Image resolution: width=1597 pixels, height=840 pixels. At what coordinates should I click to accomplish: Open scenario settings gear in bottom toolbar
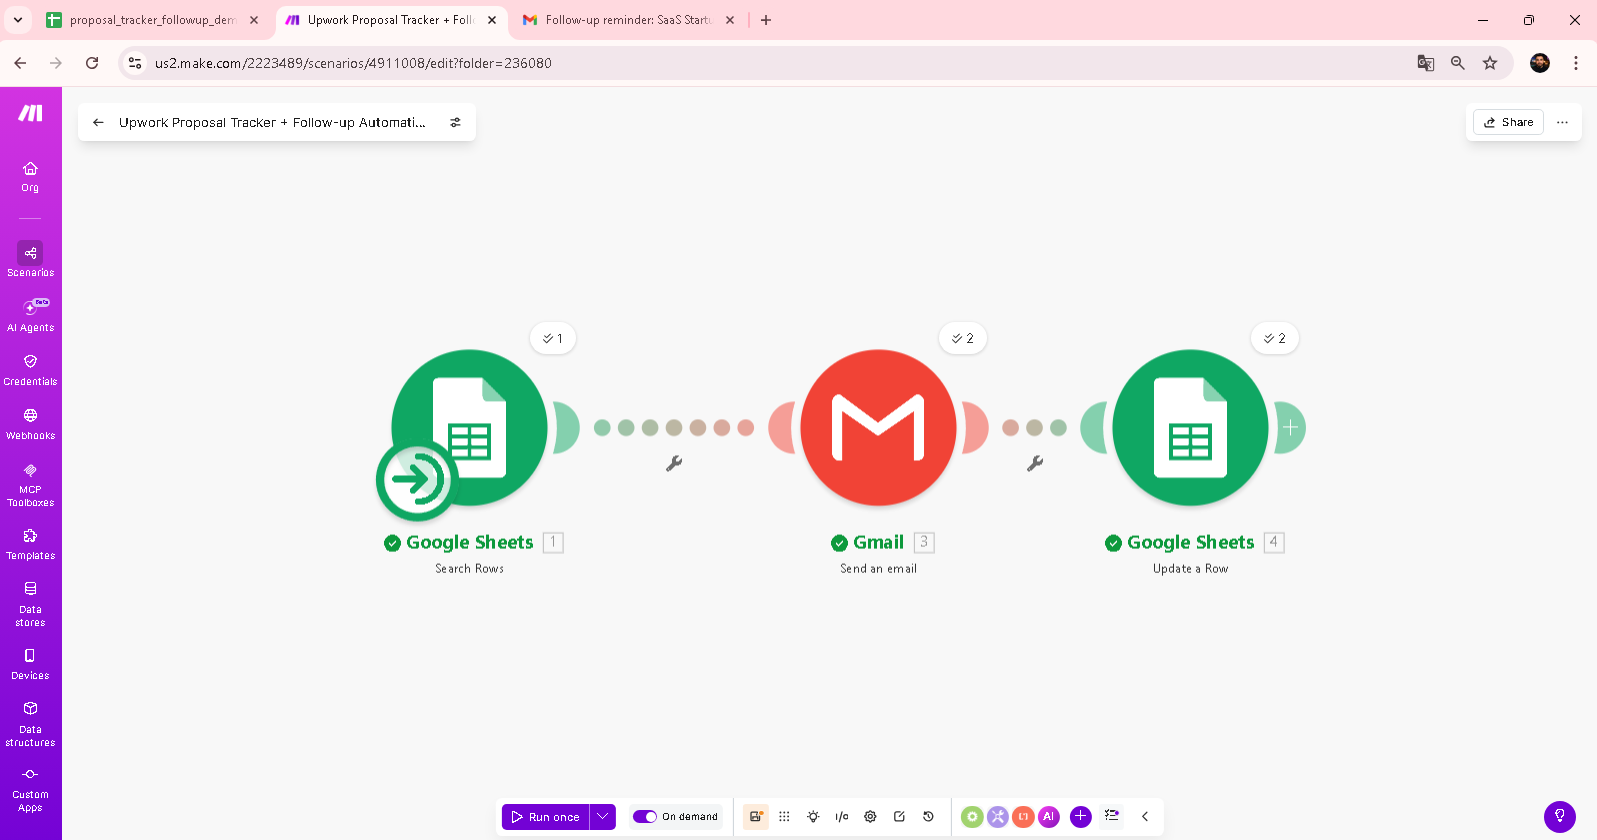coord(870,816)
